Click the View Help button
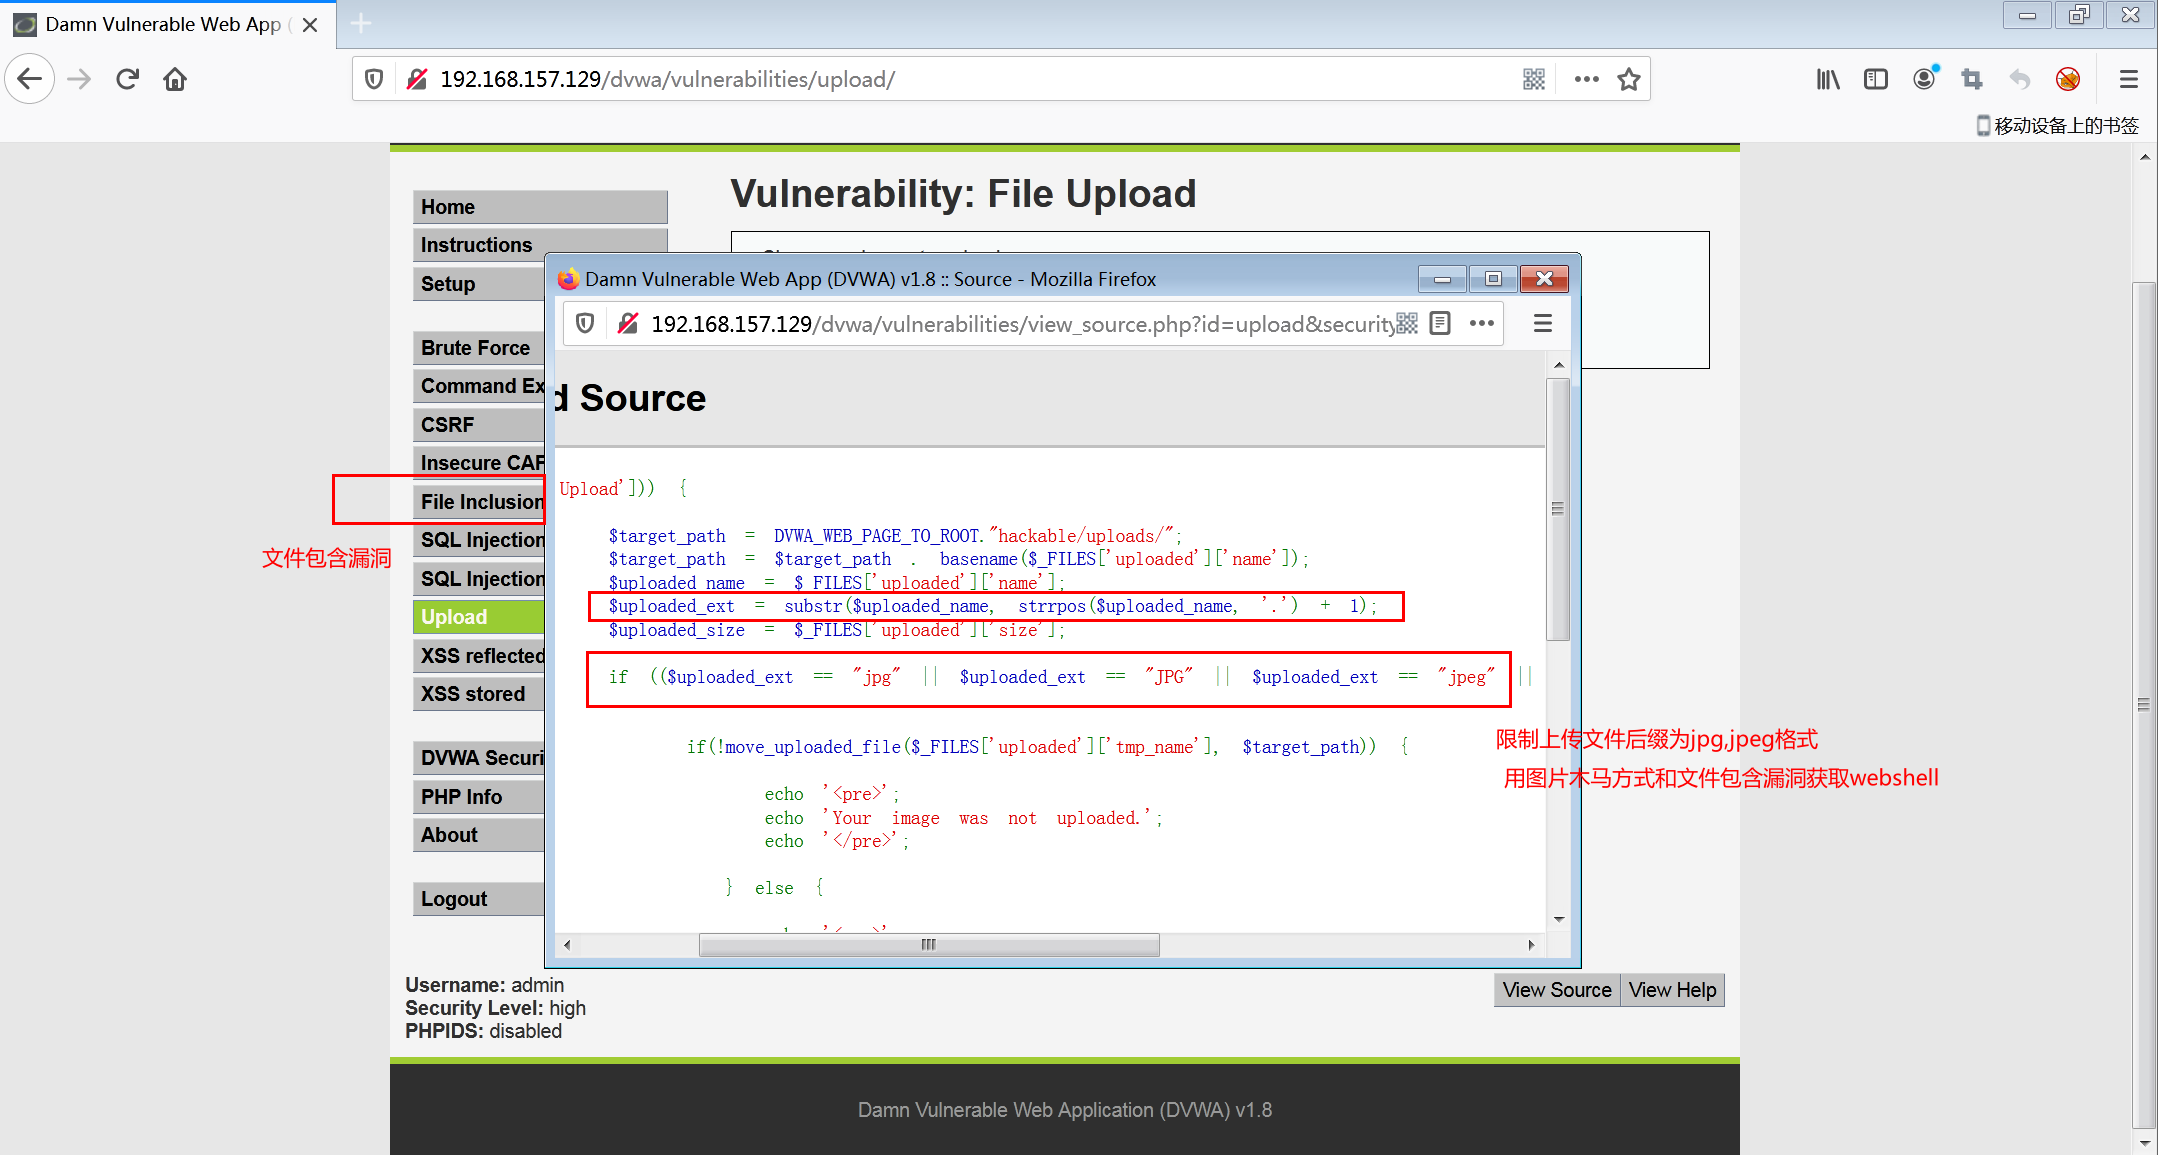The width and height of the screenshot is (2158, 1155). [1672, 990]
